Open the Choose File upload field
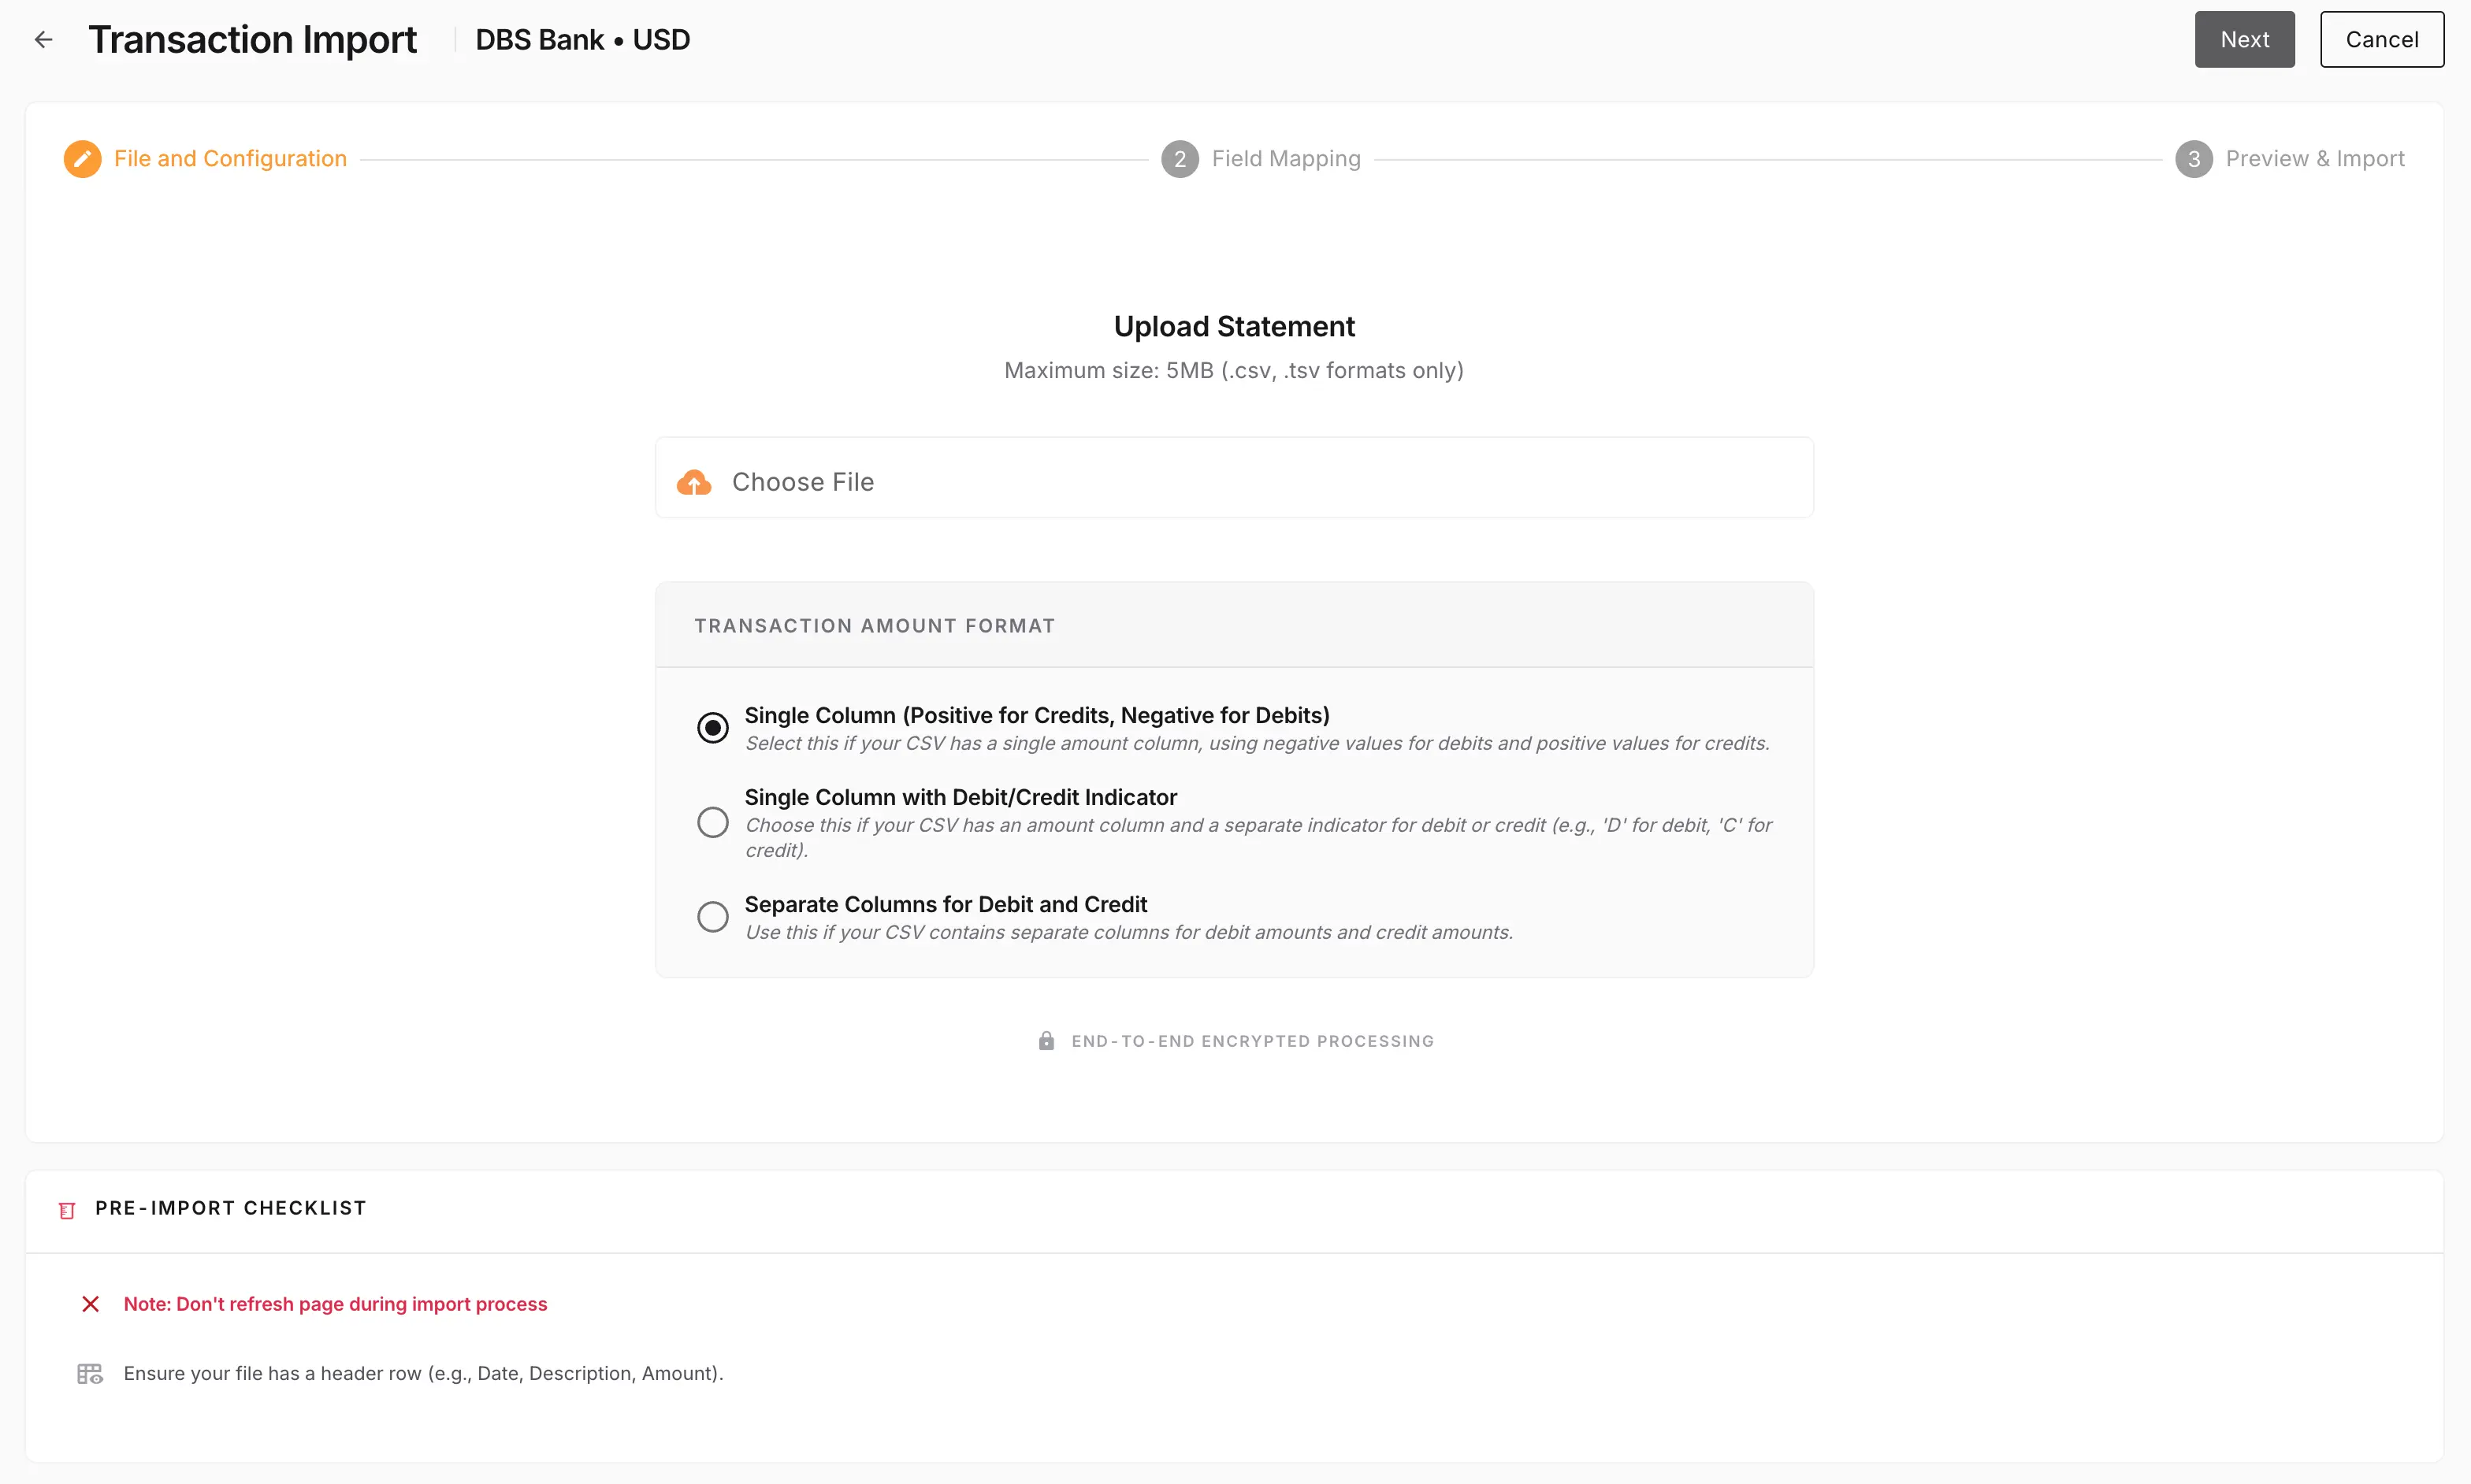 coord(1233,478)
